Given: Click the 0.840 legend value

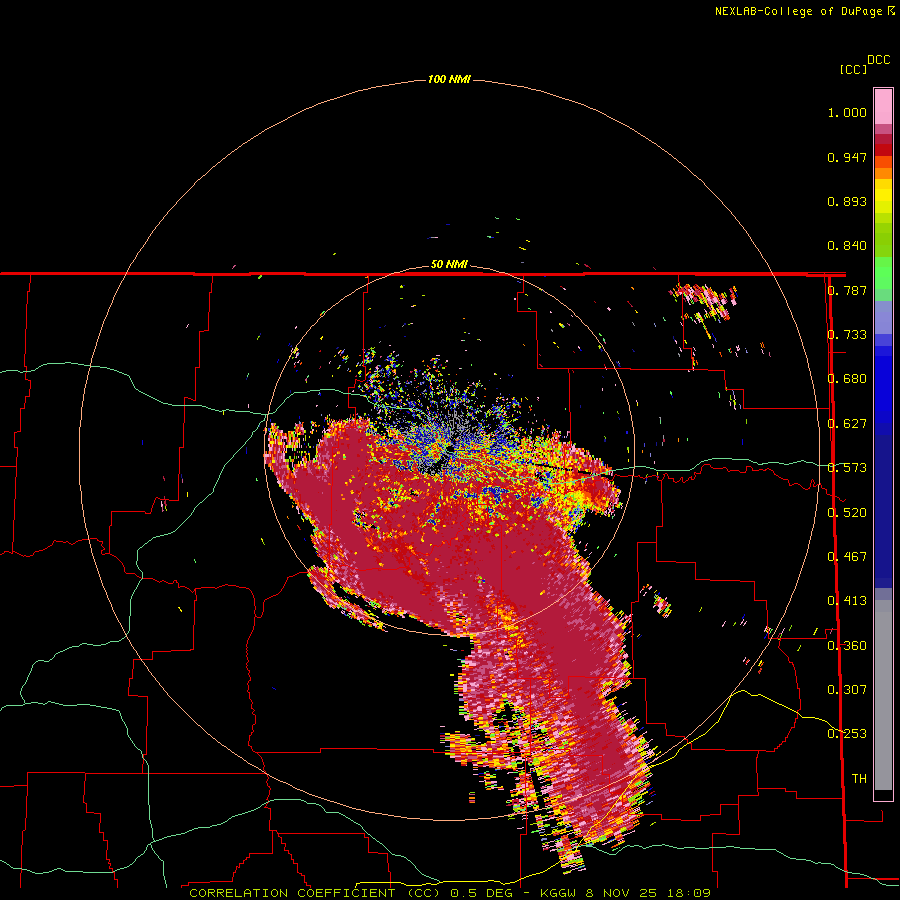Looking at the screenshot, I should pyautogui.click(x=847, y=246).
